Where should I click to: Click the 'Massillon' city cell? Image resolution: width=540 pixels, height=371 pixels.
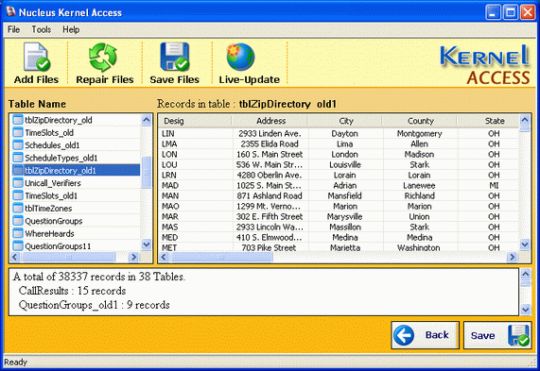345,227
